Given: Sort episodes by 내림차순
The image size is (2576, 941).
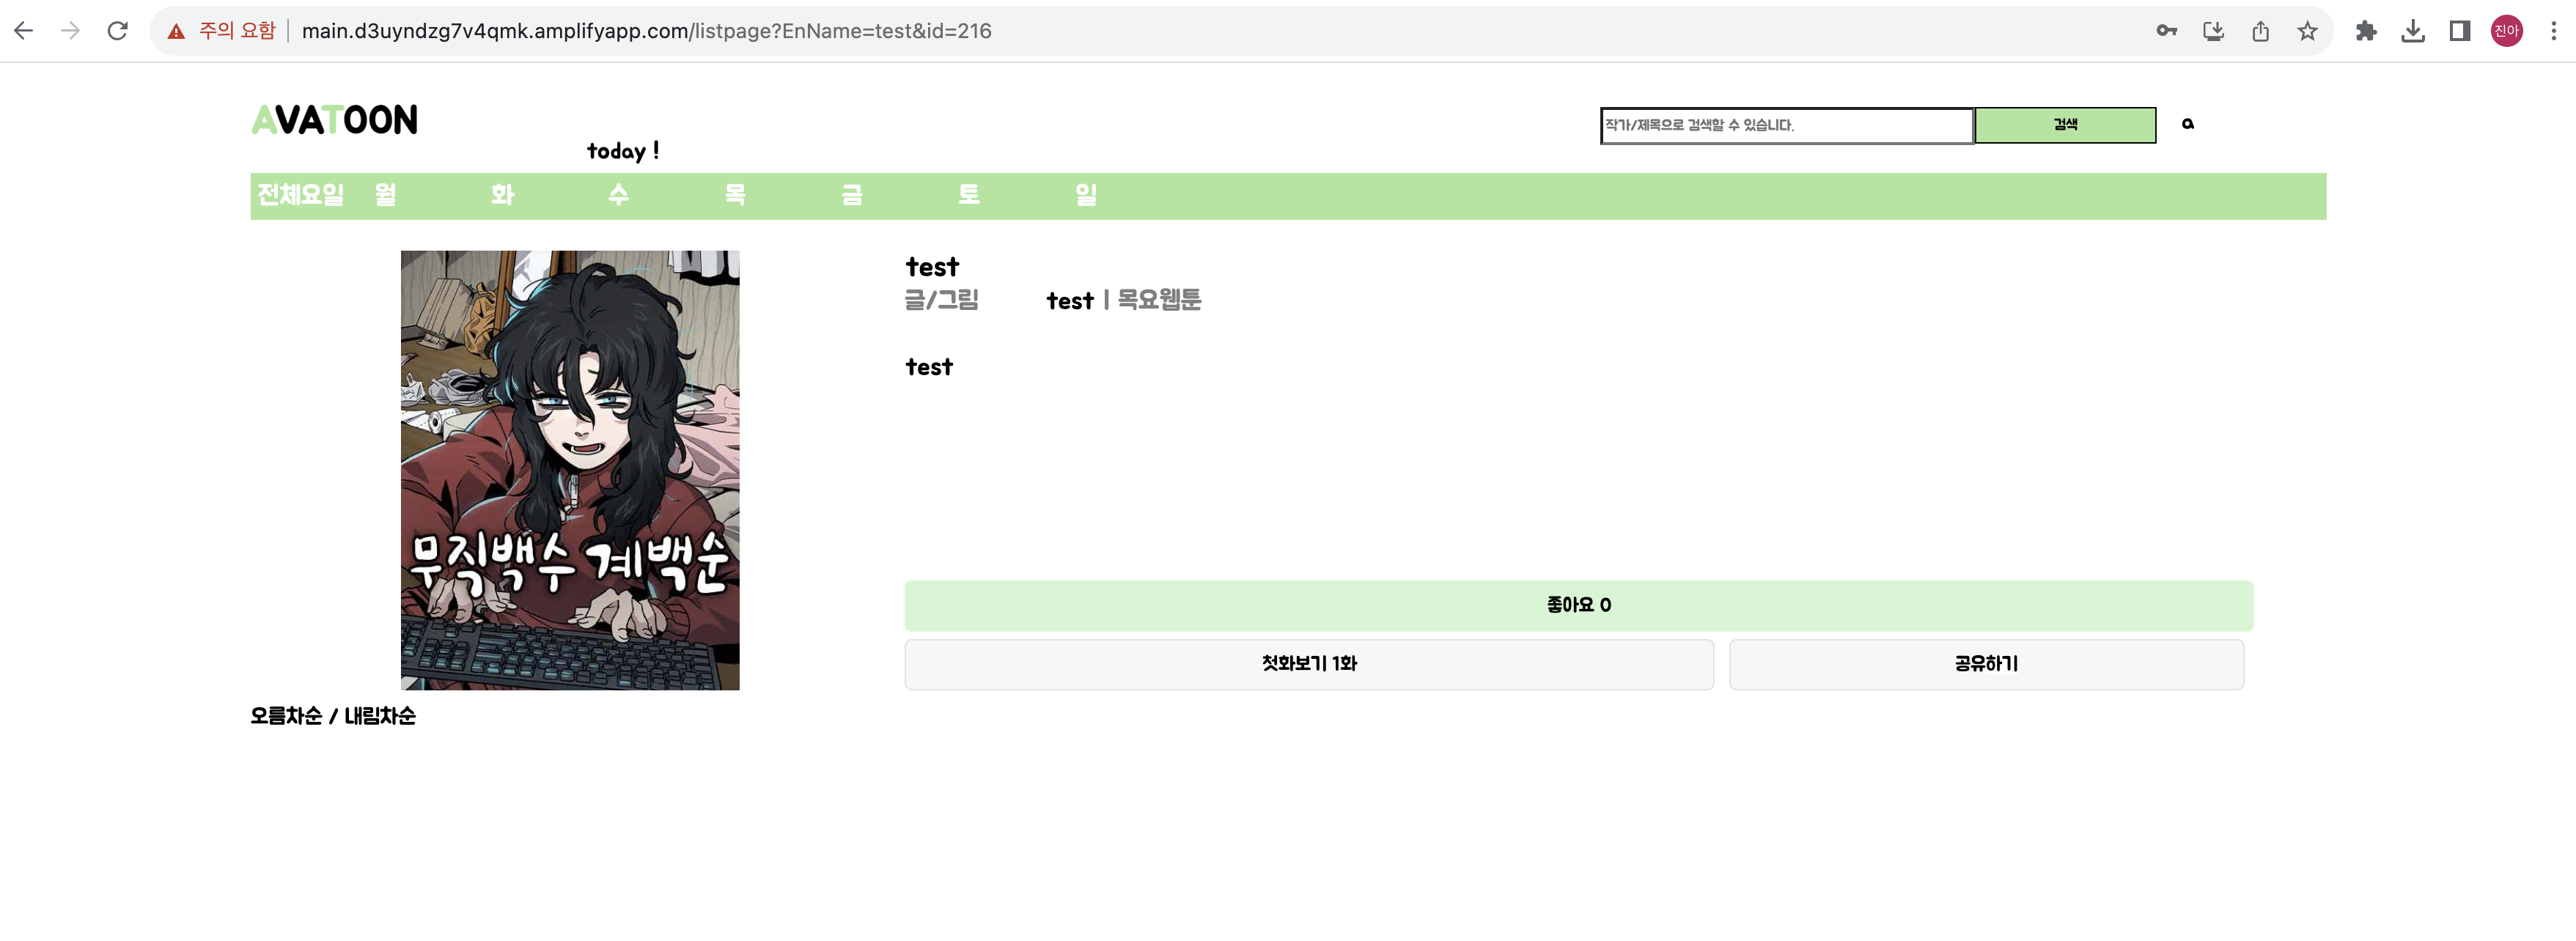Looking at the screenshot, I should (380, 716).
